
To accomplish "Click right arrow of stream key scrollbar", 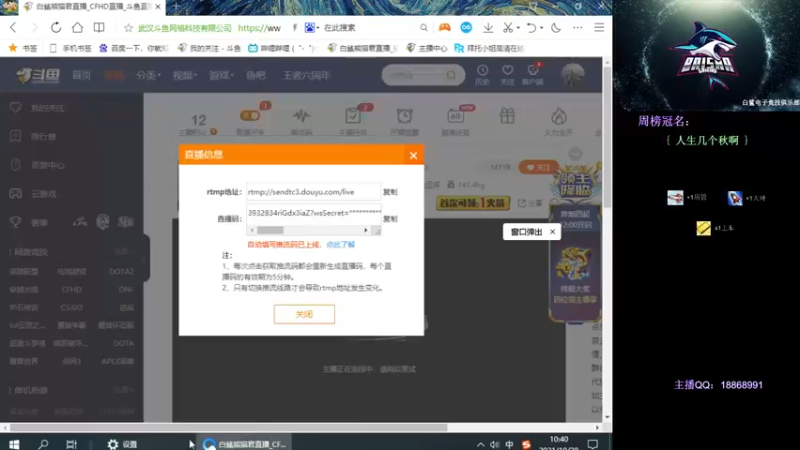I will coord(366,231).
